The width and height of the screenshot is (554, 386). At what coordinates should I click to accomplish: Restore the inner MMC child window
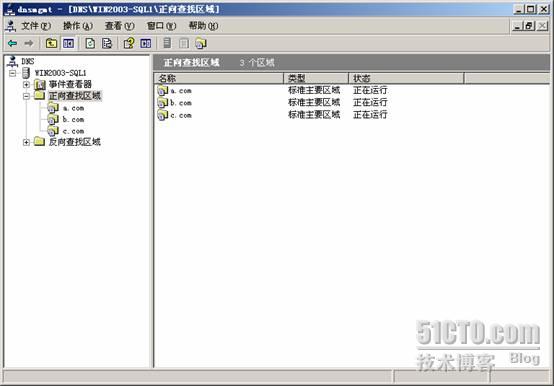[529, 26]
